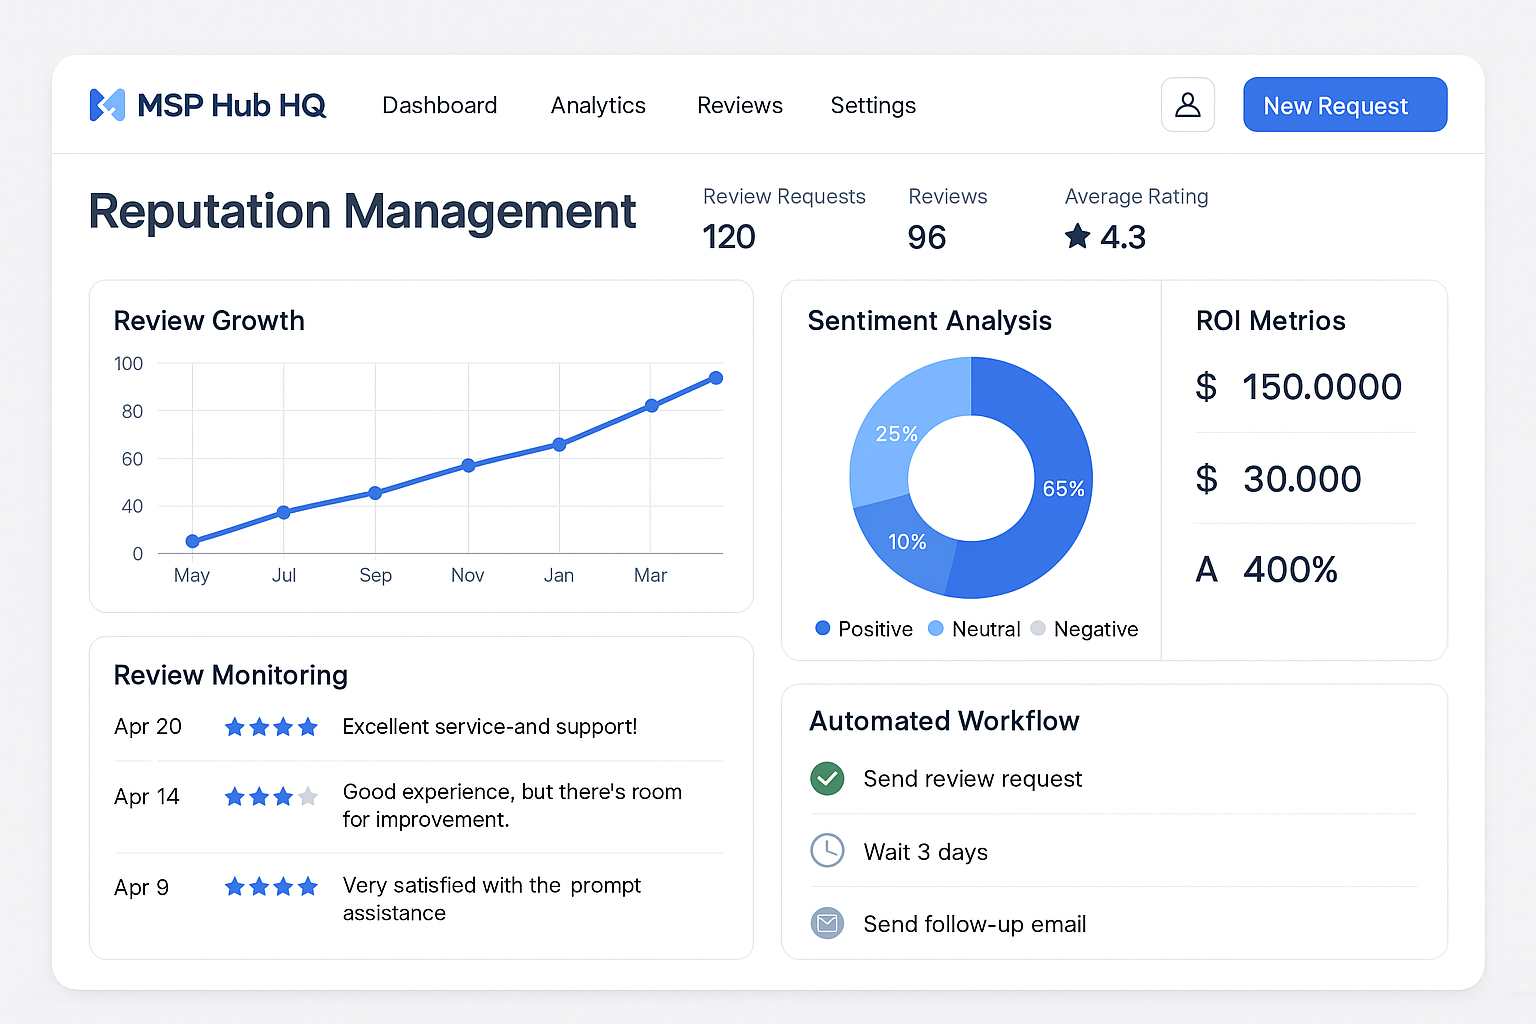Image resolution: width=1536 pixels, height=1024 pixels.
Task: Go to the Reviews nav item
Action: point(740,105)
